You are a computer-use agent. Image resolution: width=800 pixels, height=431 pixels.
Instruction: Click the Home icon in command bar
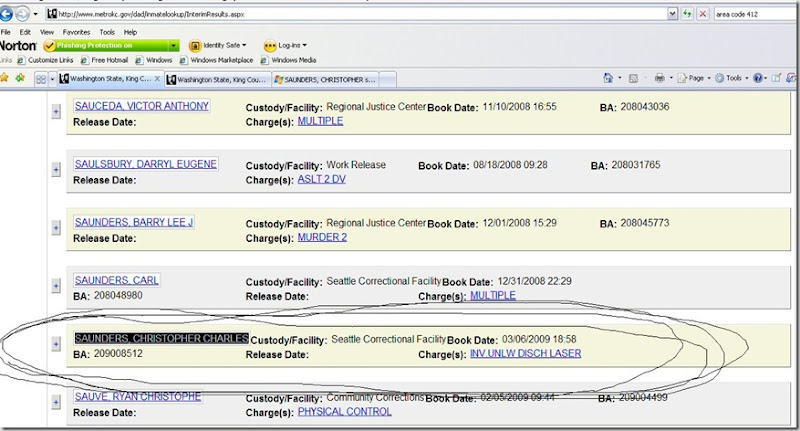coord(608,78)
